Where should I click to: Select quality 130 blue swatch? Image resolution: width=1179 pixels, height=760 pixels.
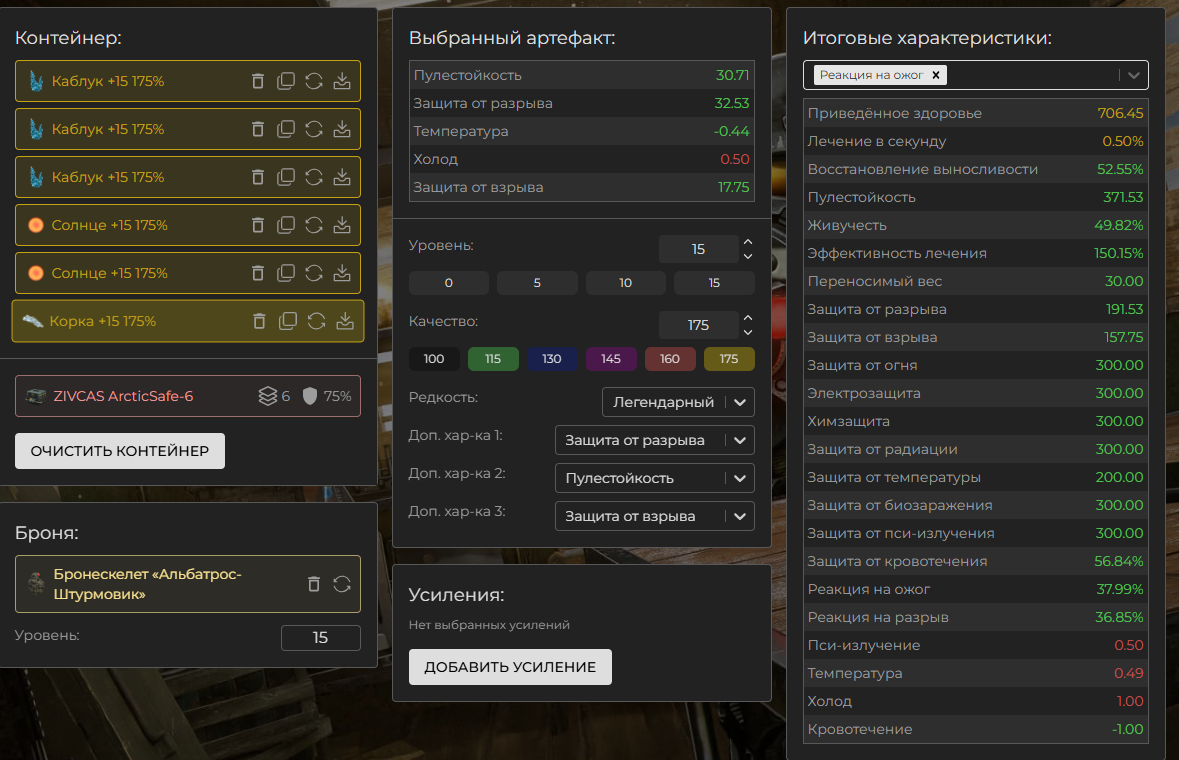(x=552, y=359)
